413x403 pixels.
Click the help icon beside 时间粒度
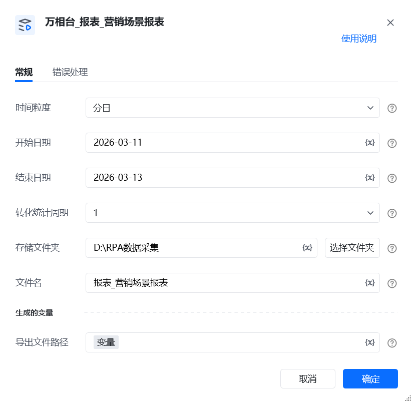tap(392, 108)
